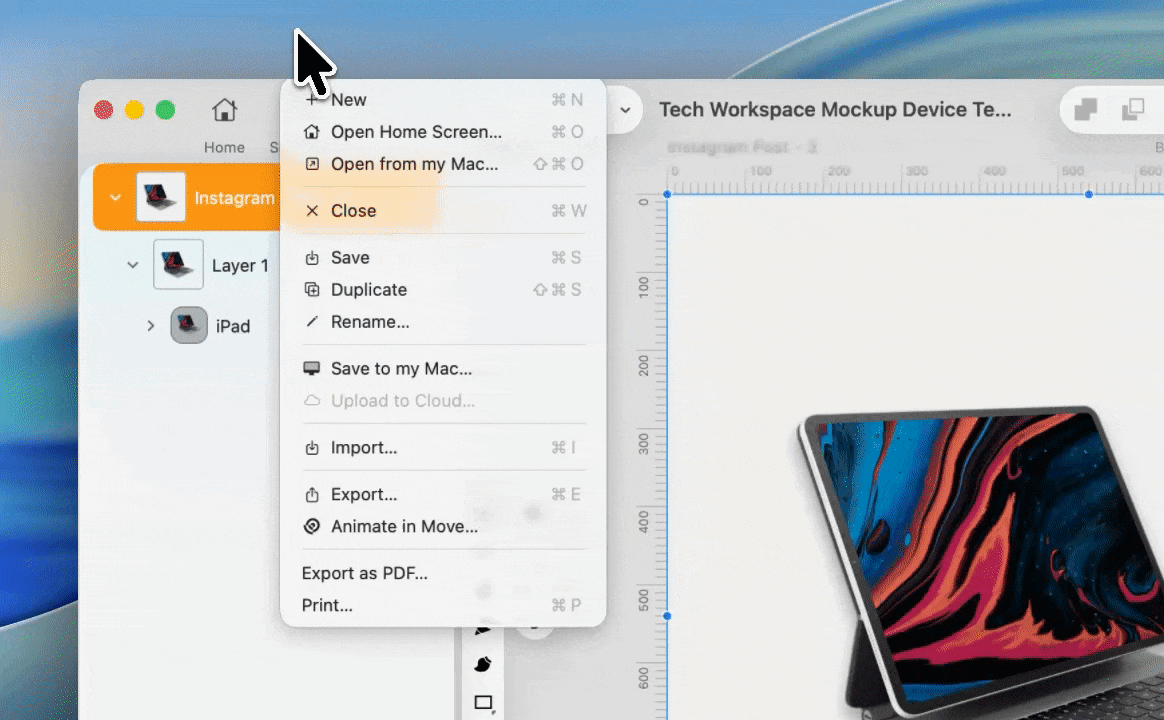
Task: Select the rectangle shape tool
Action: (x=484, y=703)
